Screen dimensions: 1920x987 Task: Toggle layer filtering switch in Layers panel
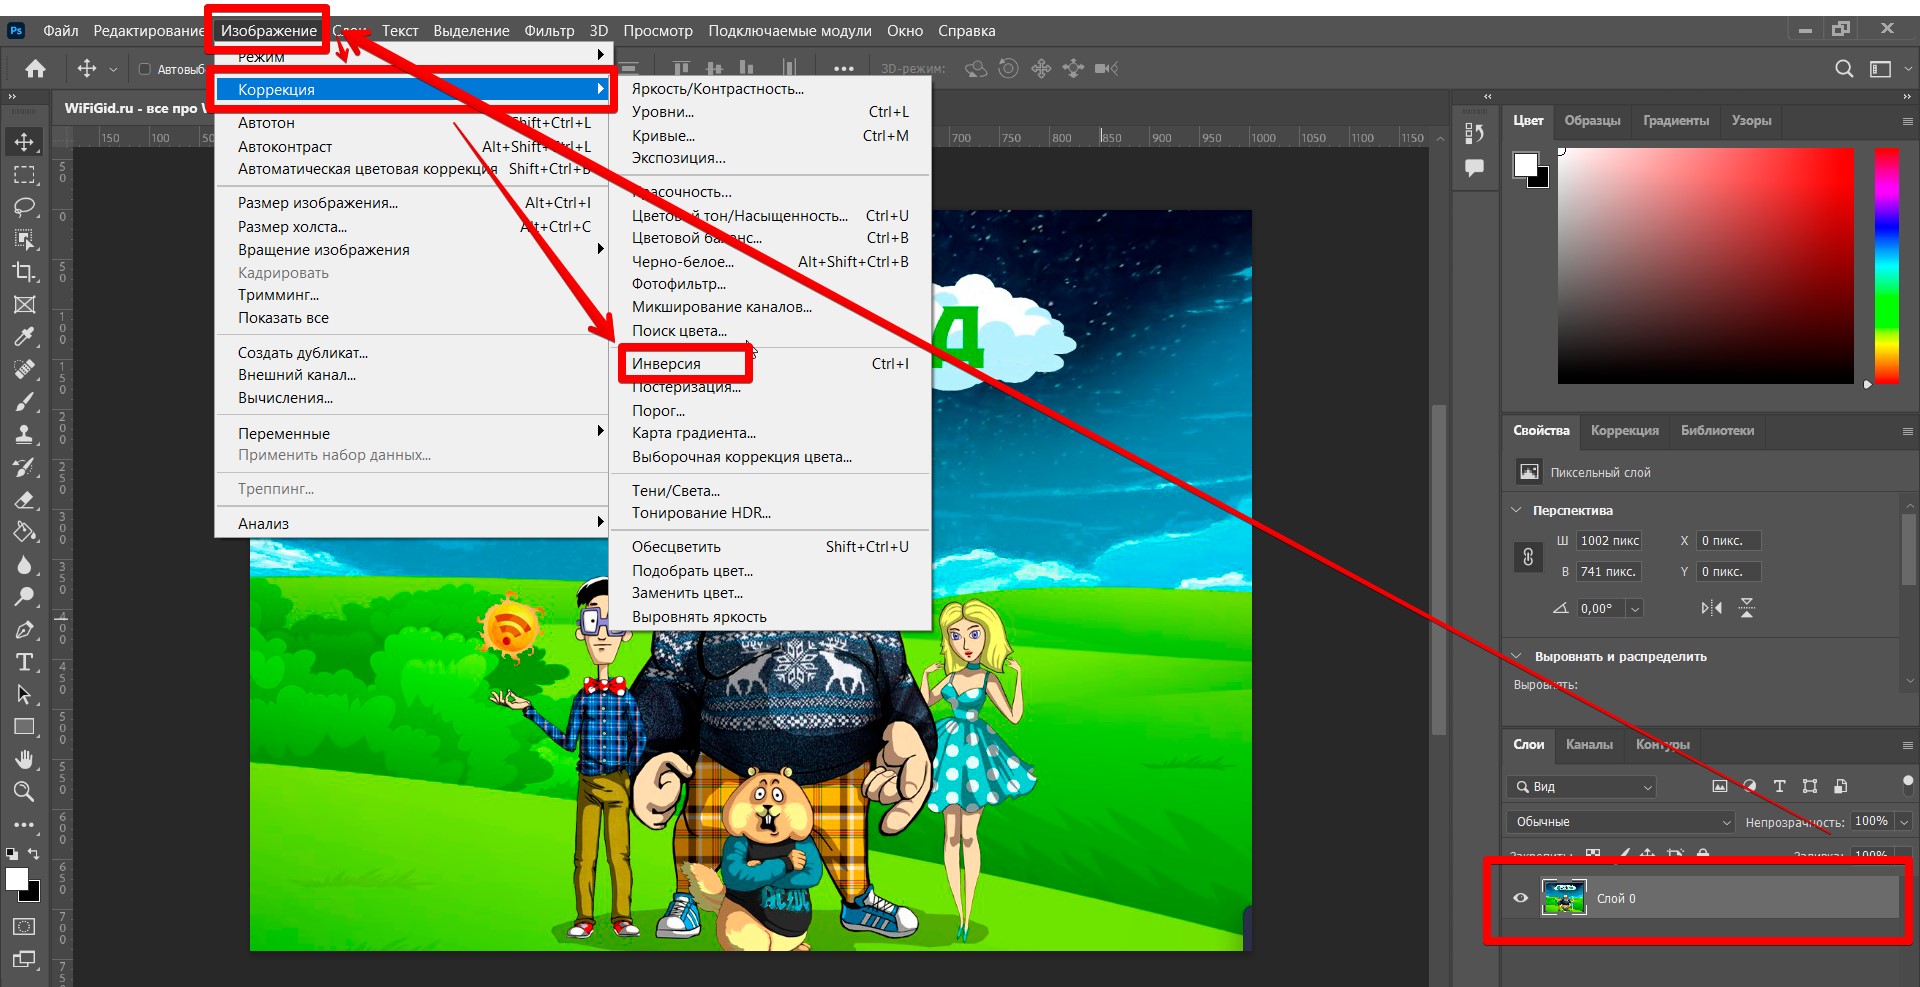pos(1907,784)
